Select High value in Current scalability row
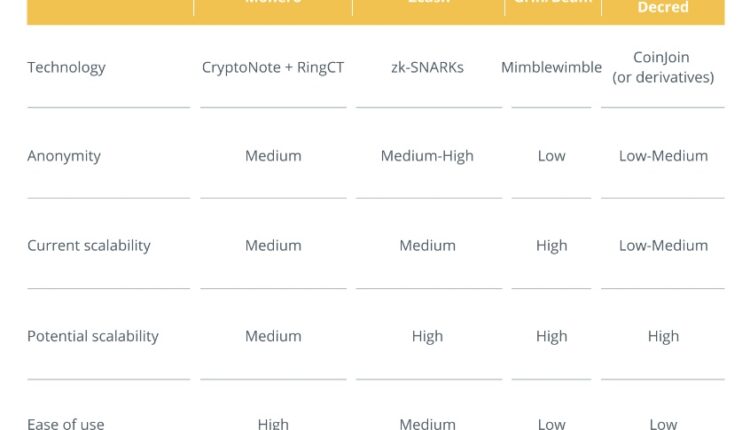 [x=551, y=245]
